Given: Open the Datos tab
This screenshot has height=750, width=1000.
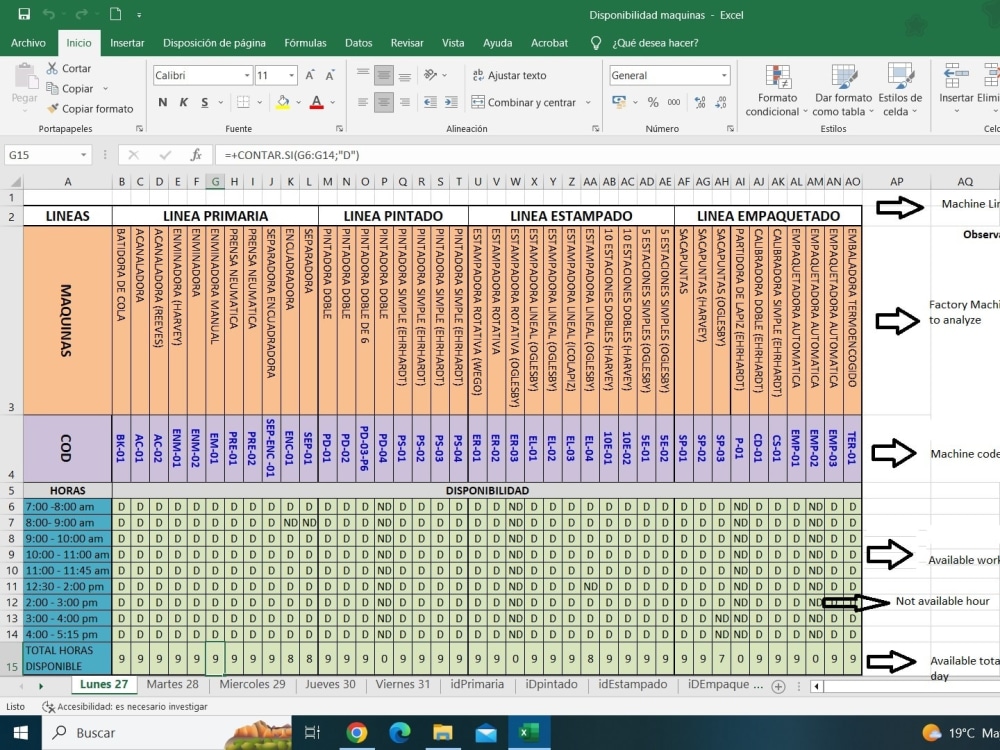Looking at the screenshot, I should 358,43.
